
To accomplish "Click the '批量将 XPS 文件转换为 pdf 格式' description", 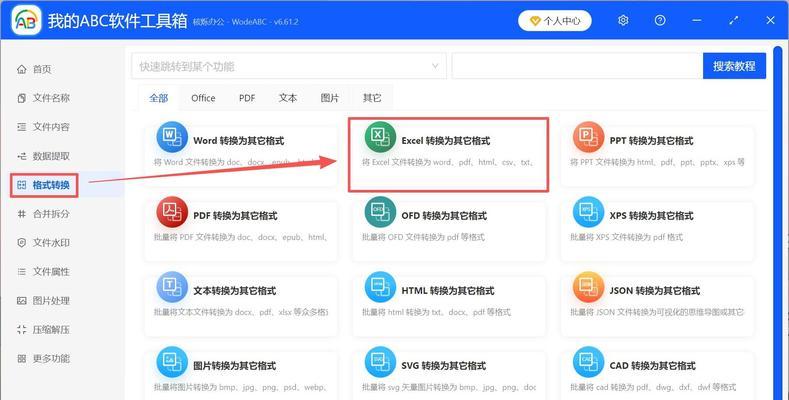I will pyautogui.click(x=626, y=237).
